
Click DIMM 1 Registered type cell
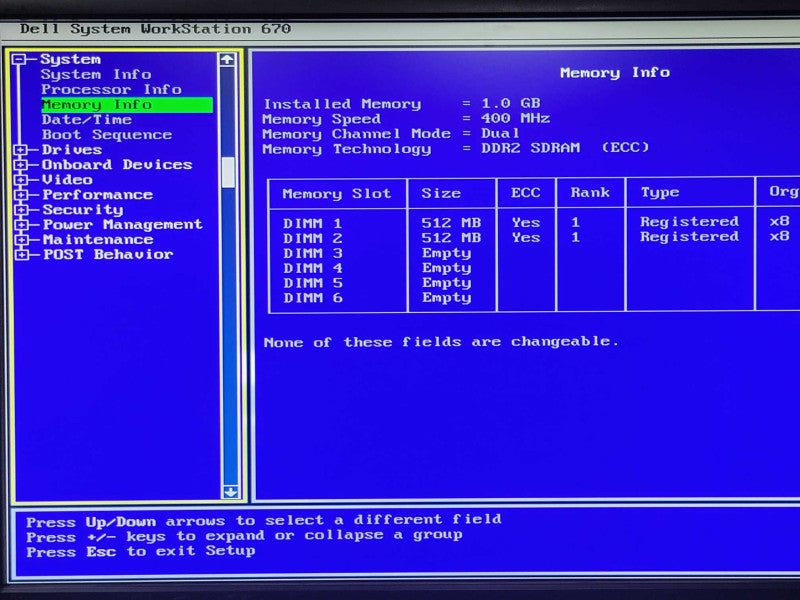pos(689,222)
